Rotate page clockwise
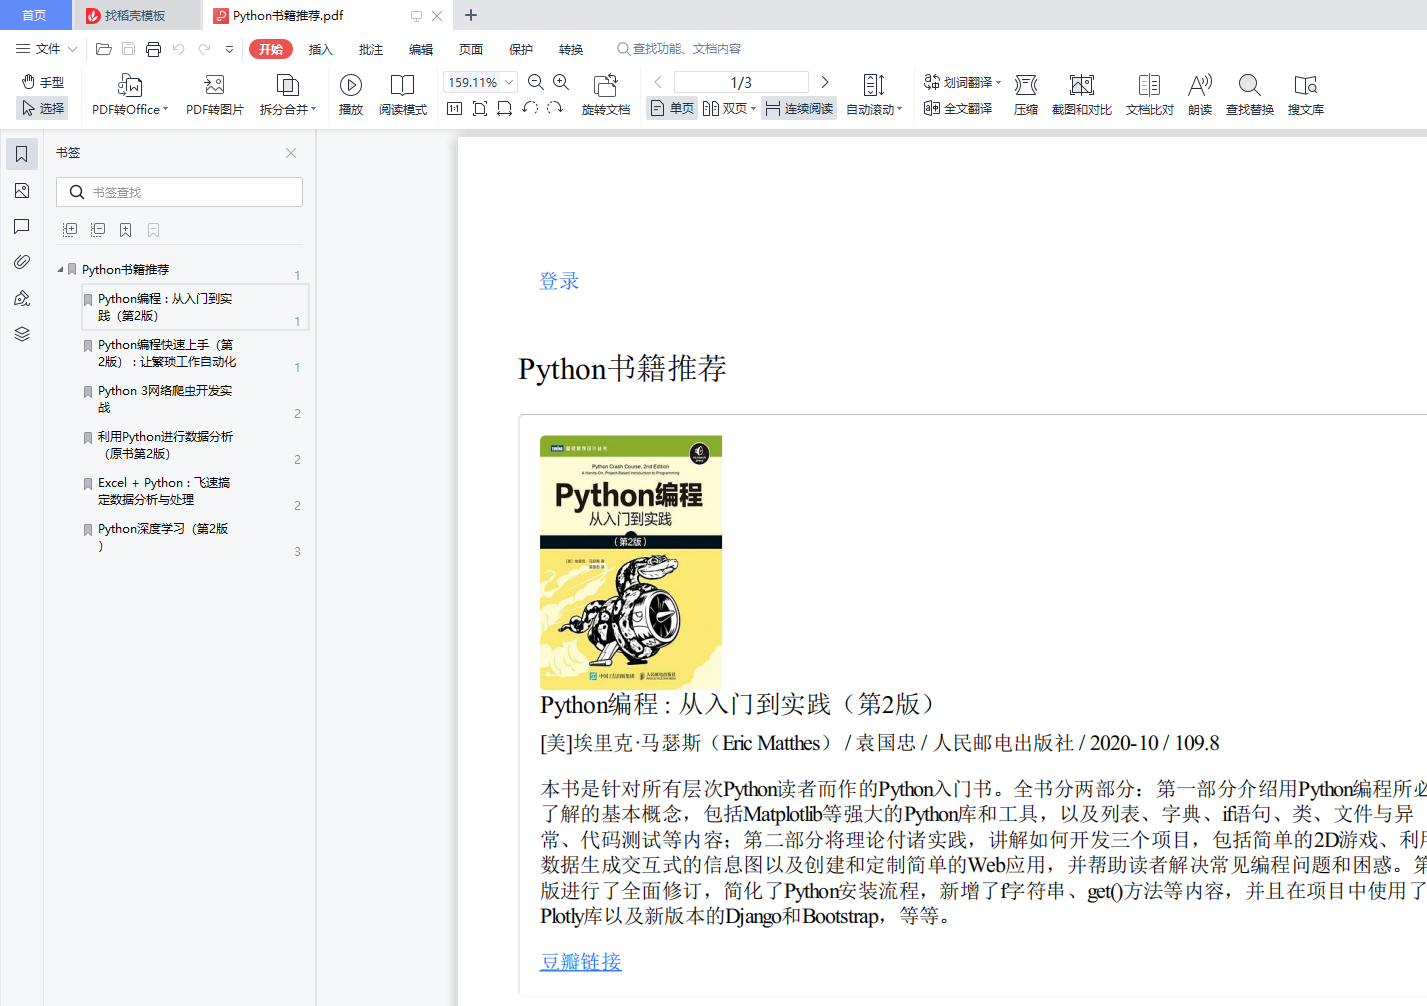This screenshot has height=1006, width=1427. [x=555, y=108]
